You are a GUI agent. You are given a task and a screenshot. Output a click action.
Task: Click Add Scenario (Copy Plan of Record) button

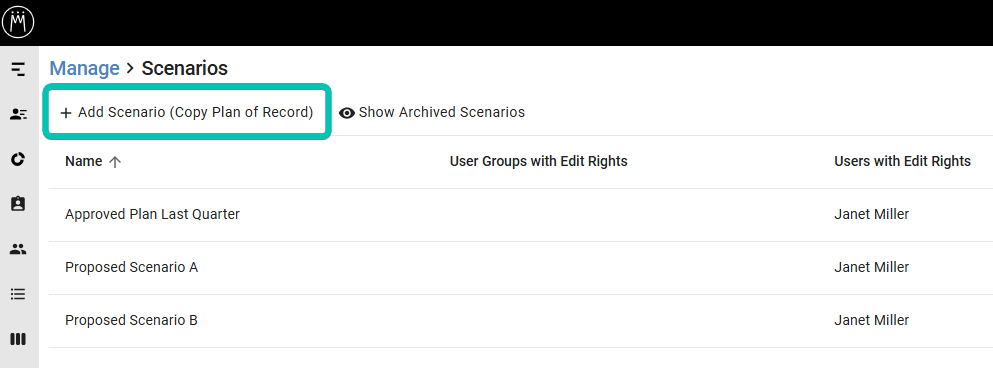pyautogui.click(x=187, y=112)
